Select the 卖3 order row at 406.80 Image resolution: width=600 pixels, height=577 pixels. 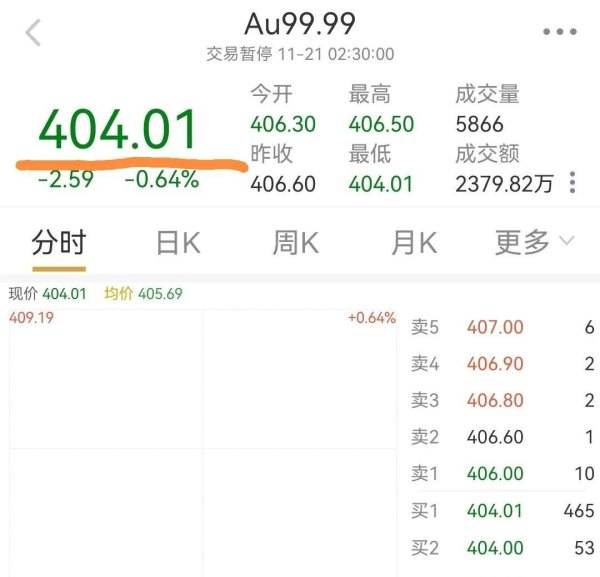pos(502,400)
